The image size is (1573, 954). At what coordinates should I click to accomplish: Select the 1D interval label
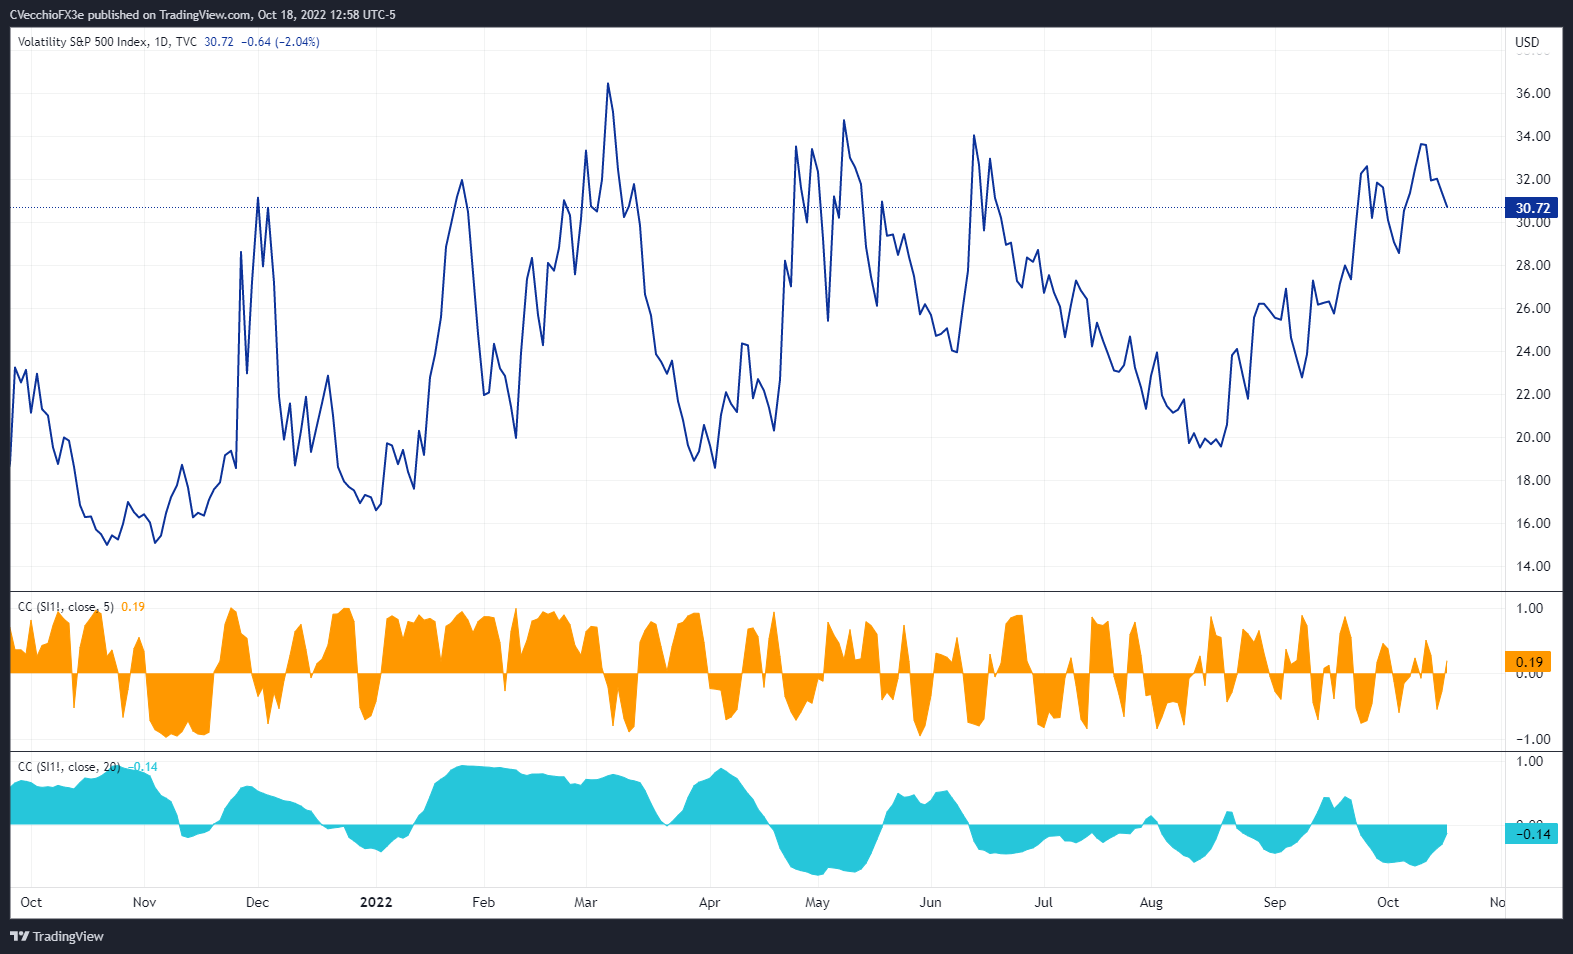[161, 42]
